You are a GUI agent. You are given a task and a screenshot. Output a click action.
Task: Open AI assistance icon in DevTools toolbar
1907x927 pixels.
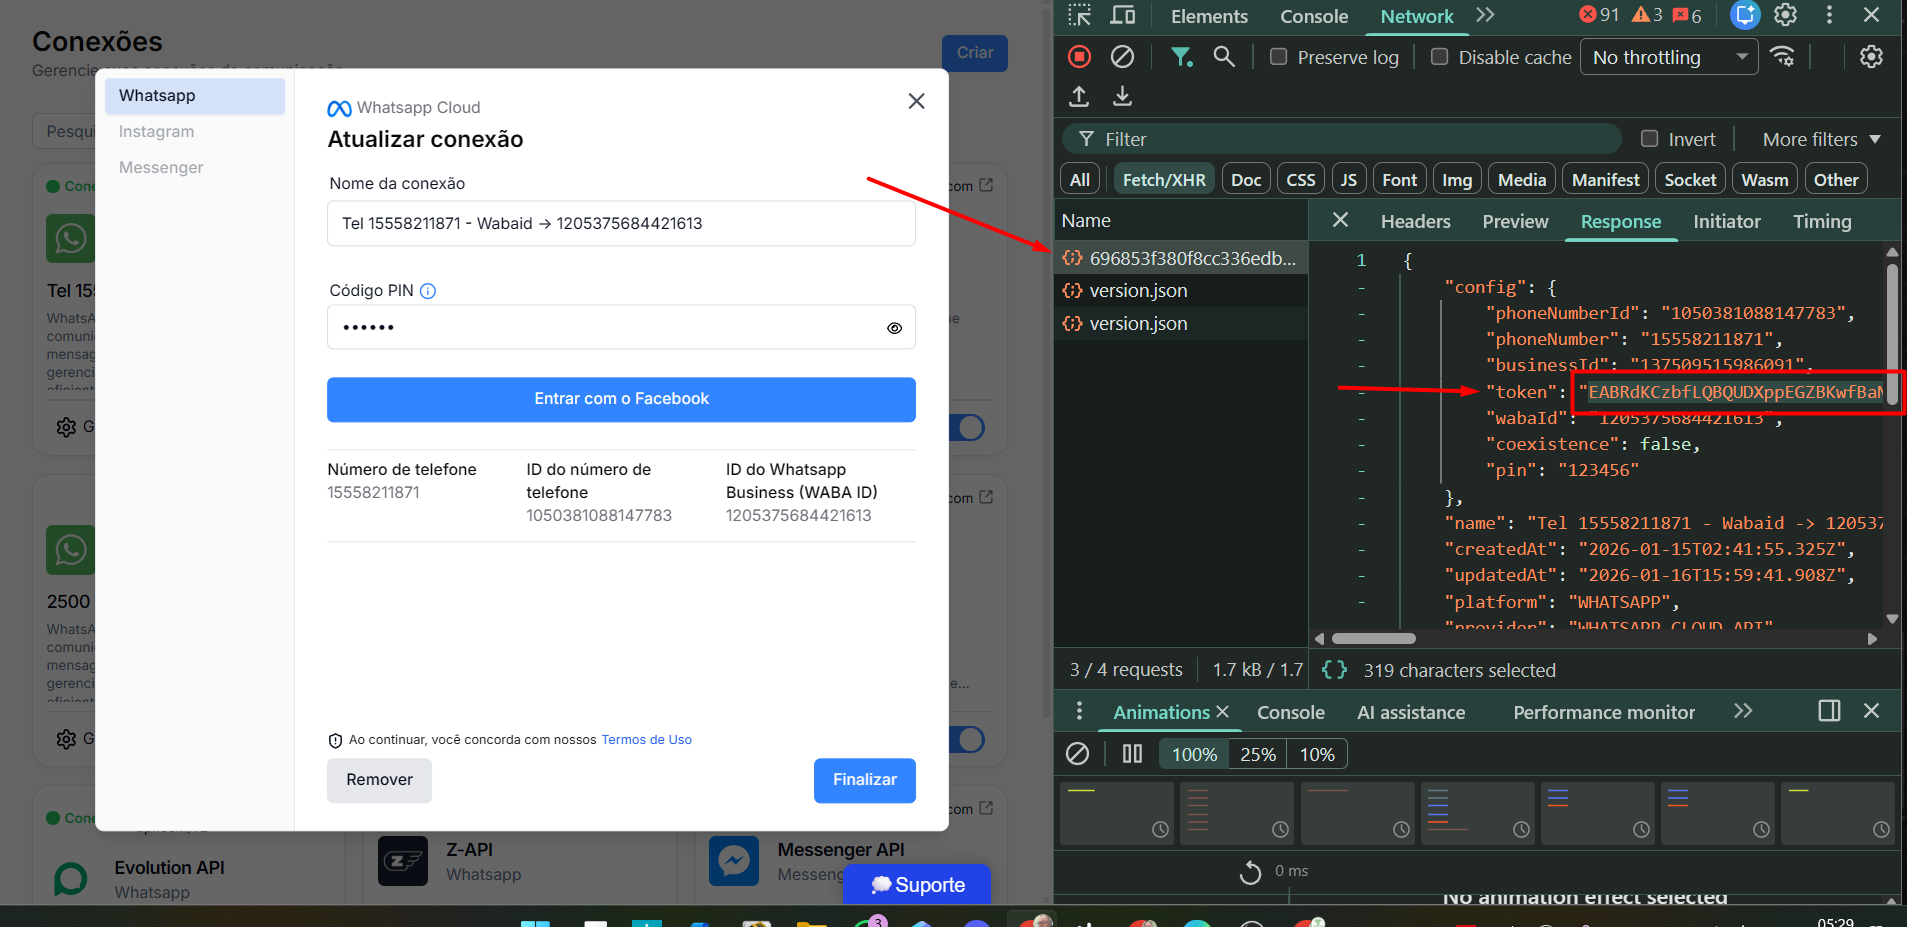click(1745, 15)
